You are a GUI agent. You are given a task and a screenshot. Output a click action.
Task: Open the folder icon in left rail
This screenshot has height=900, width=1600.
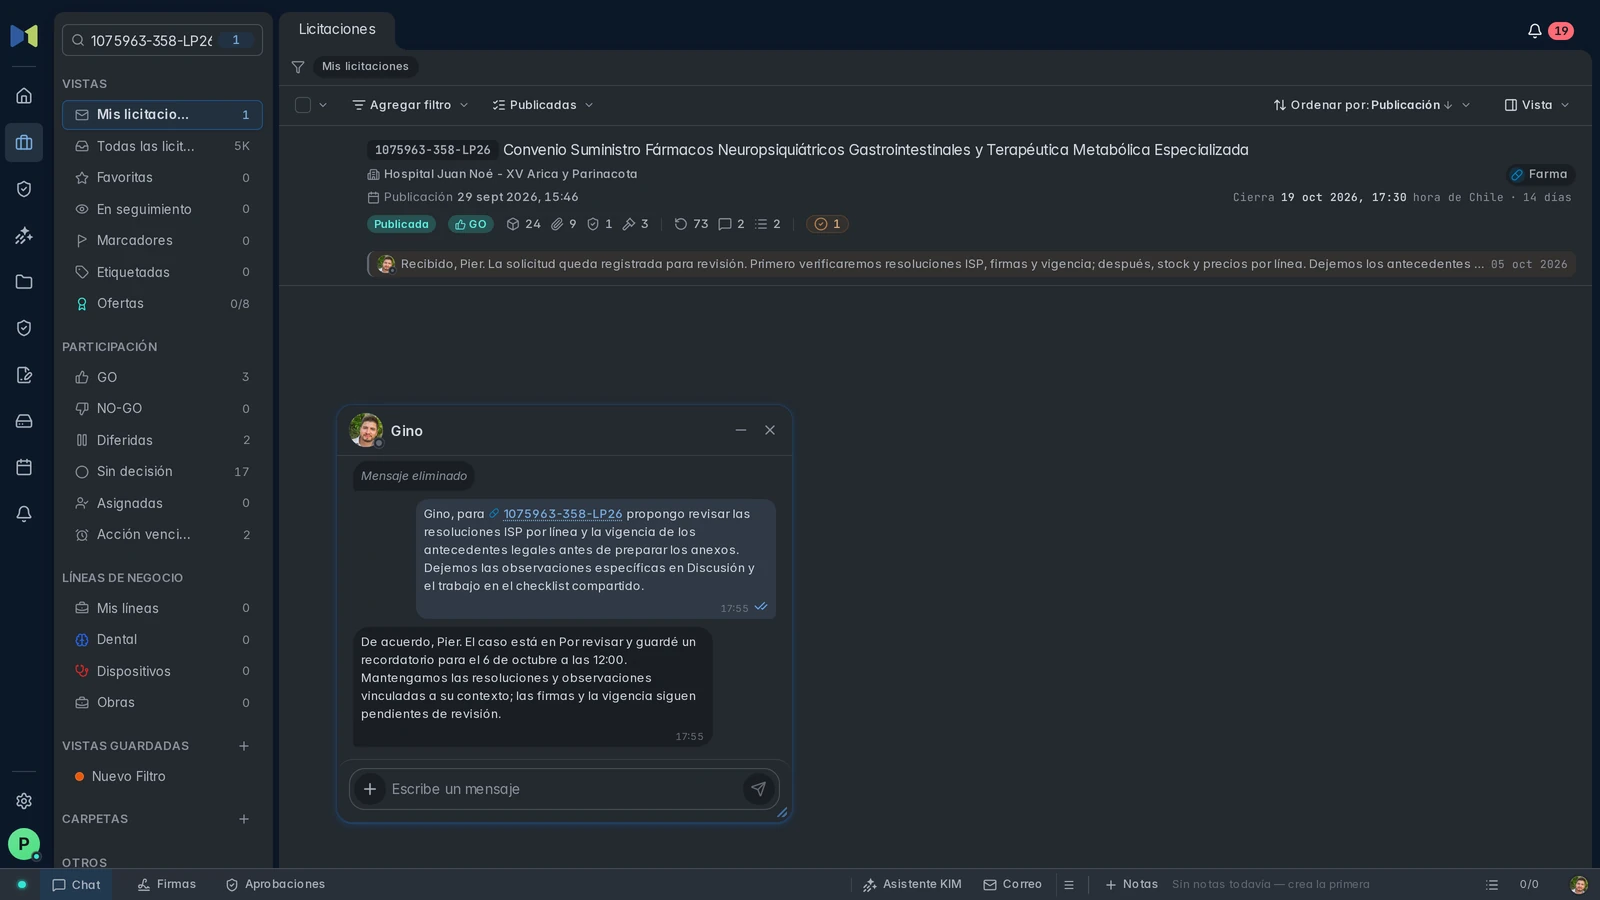pyautogui.click(x=24, y=282)
